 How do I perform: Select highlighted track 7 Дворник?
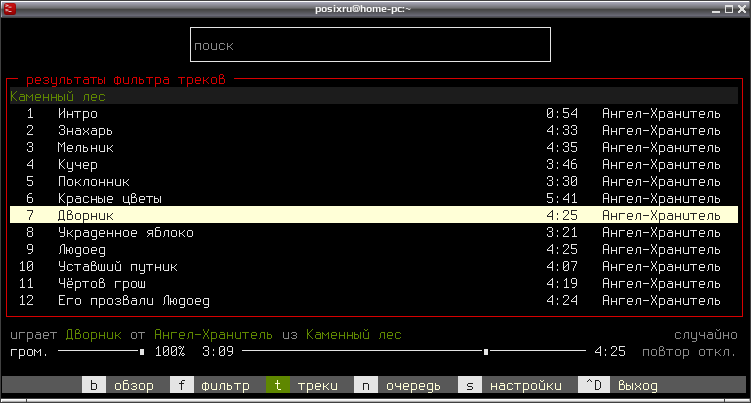coord(374,215)
